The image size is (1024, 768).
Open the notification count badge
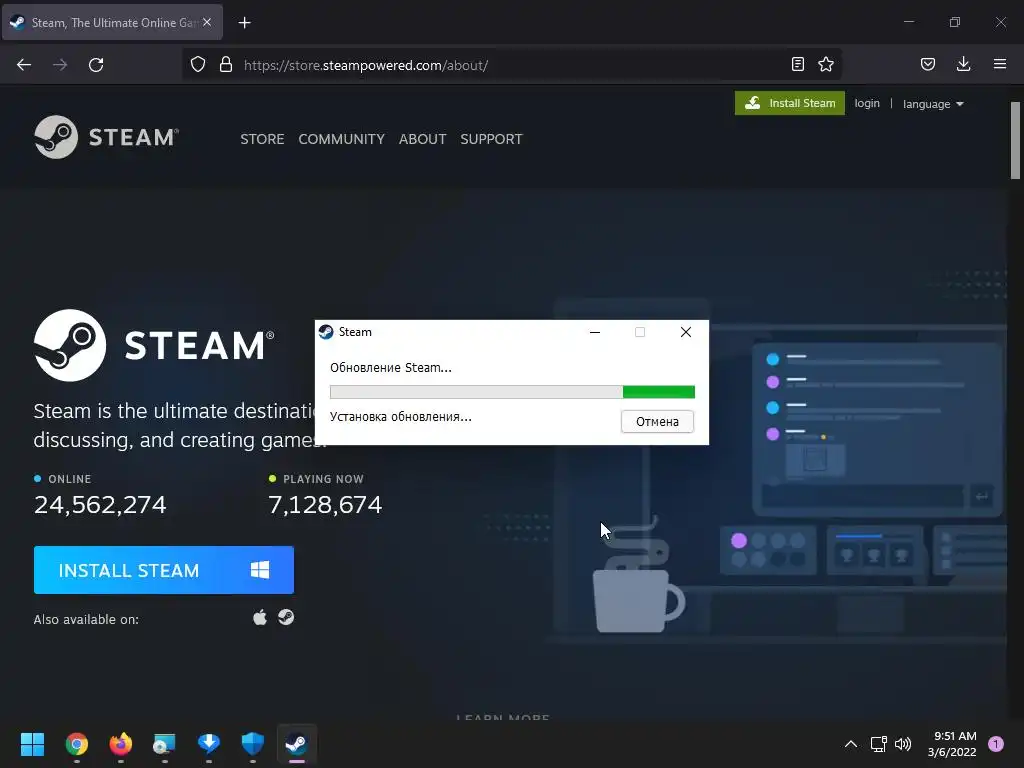coord(996,744)
